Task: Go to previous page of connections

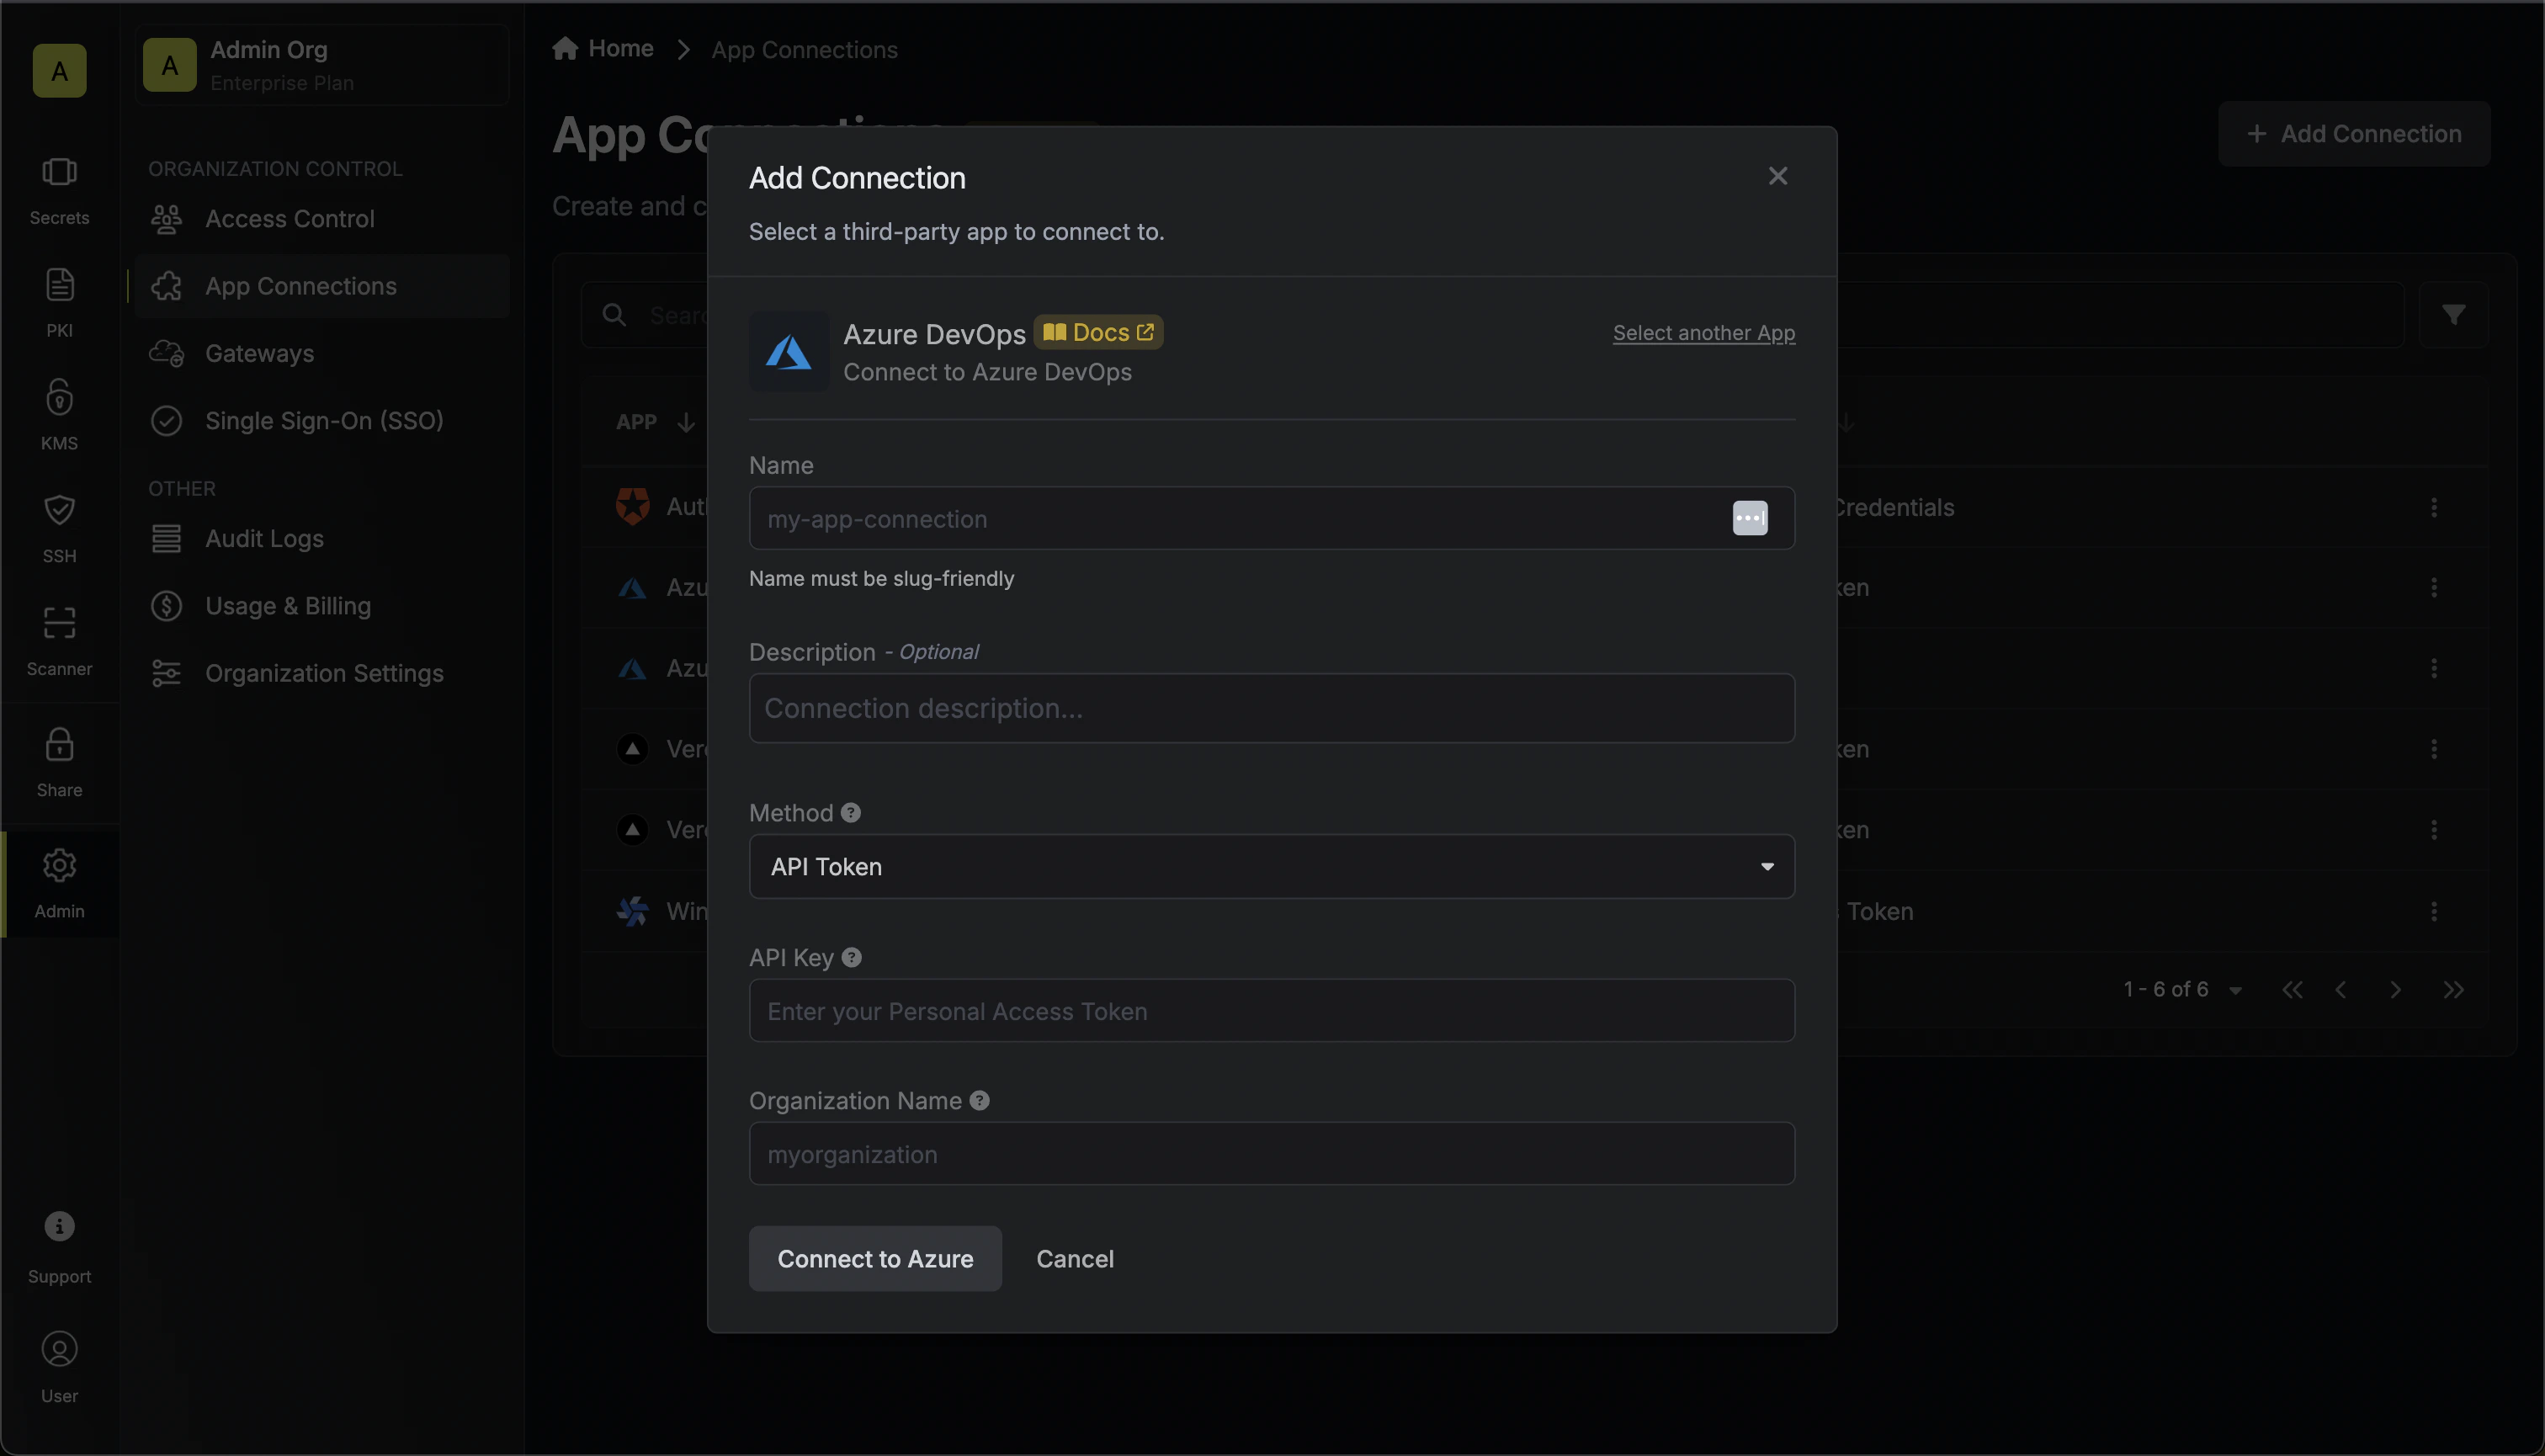Action: point(2341,990)
